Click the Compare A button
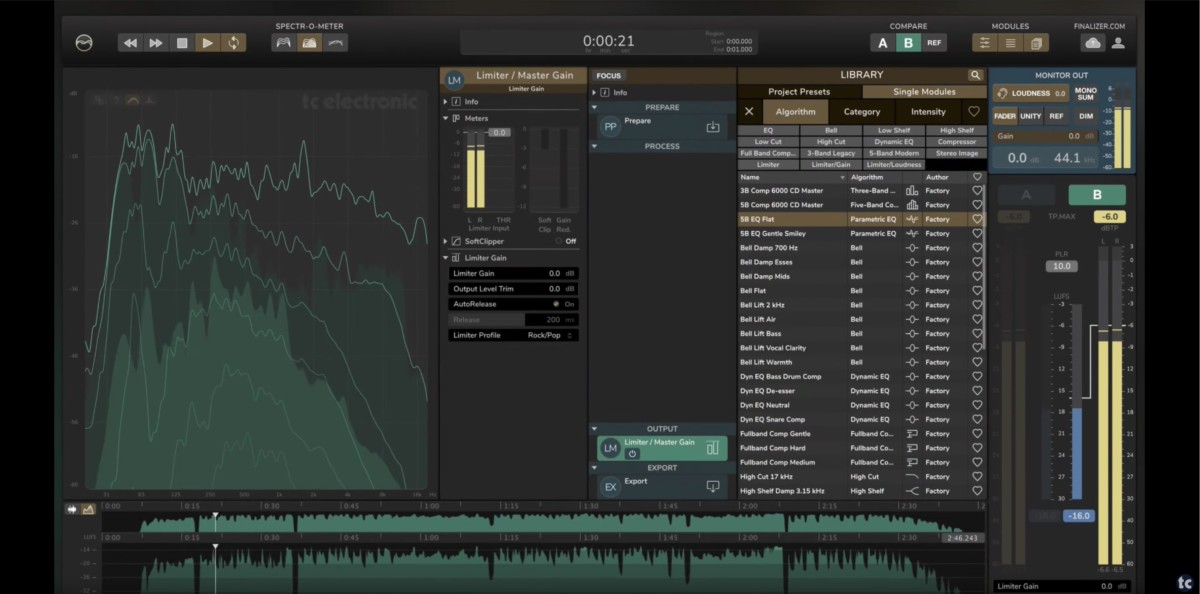The width and height of the screenshot is (1200, 594). coord(882,43)
